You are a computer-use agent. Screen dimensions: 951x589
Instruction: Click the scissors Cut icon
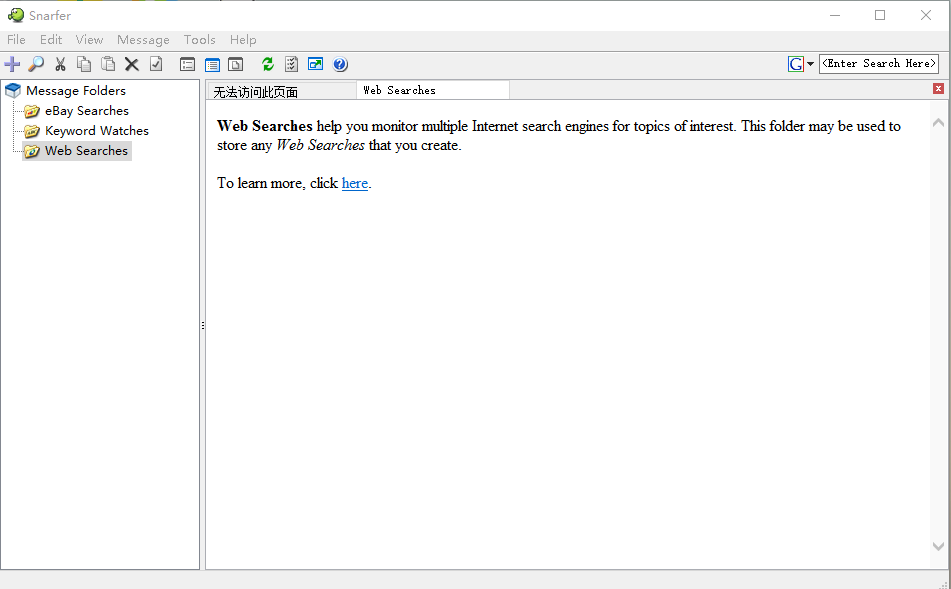pos(60,64)
